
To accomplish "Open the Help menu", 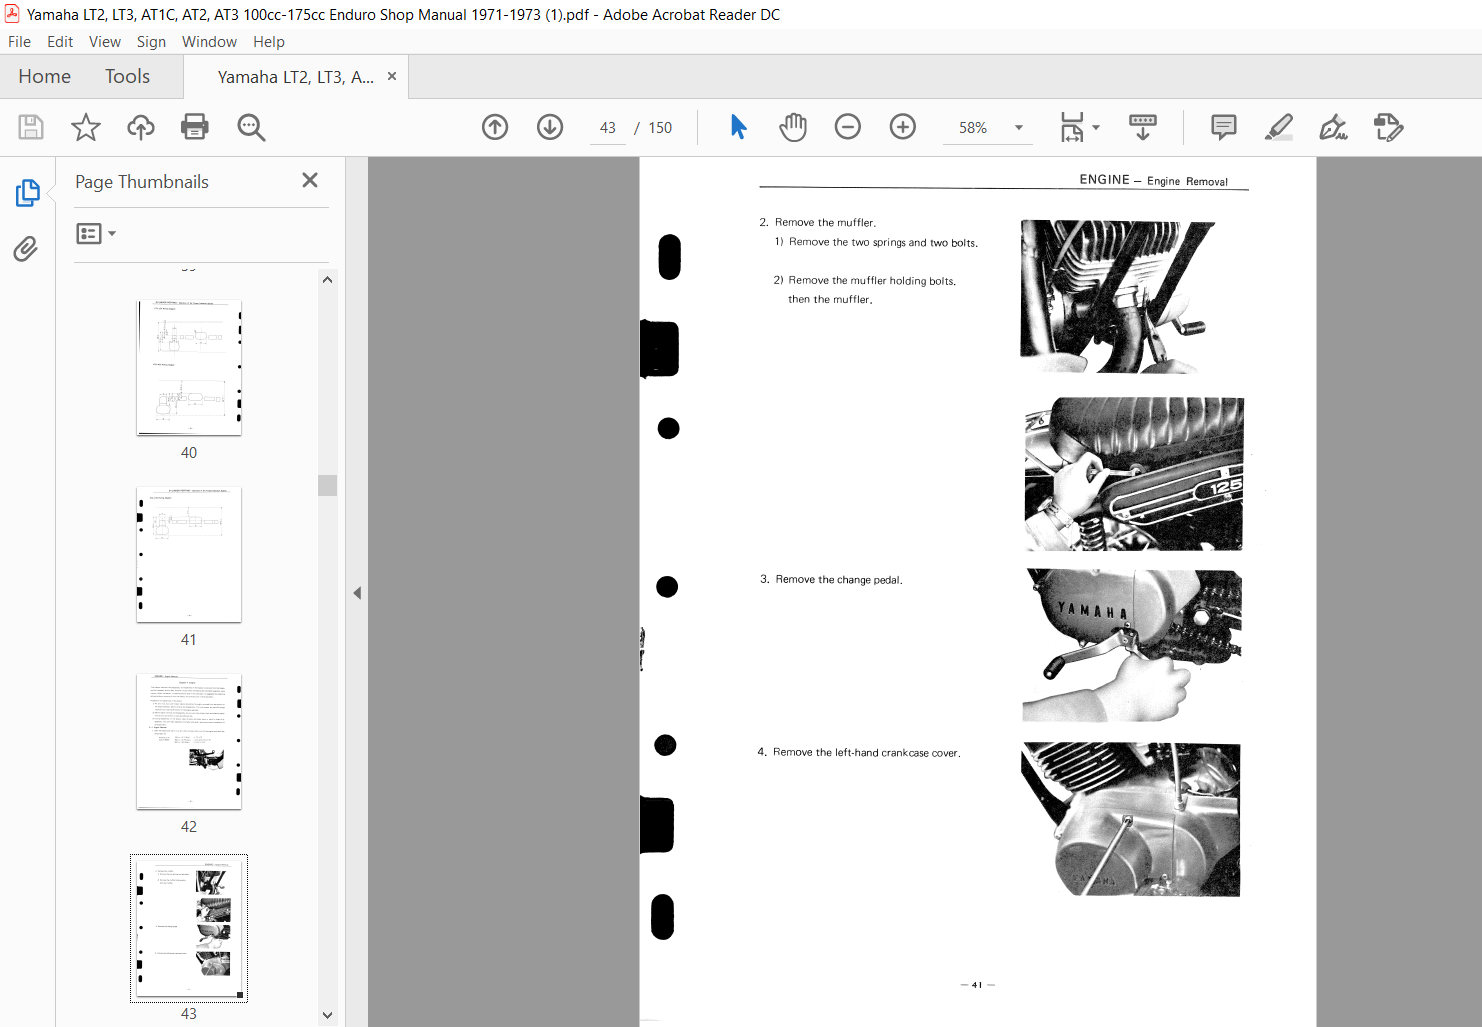I will coord(269,42).
